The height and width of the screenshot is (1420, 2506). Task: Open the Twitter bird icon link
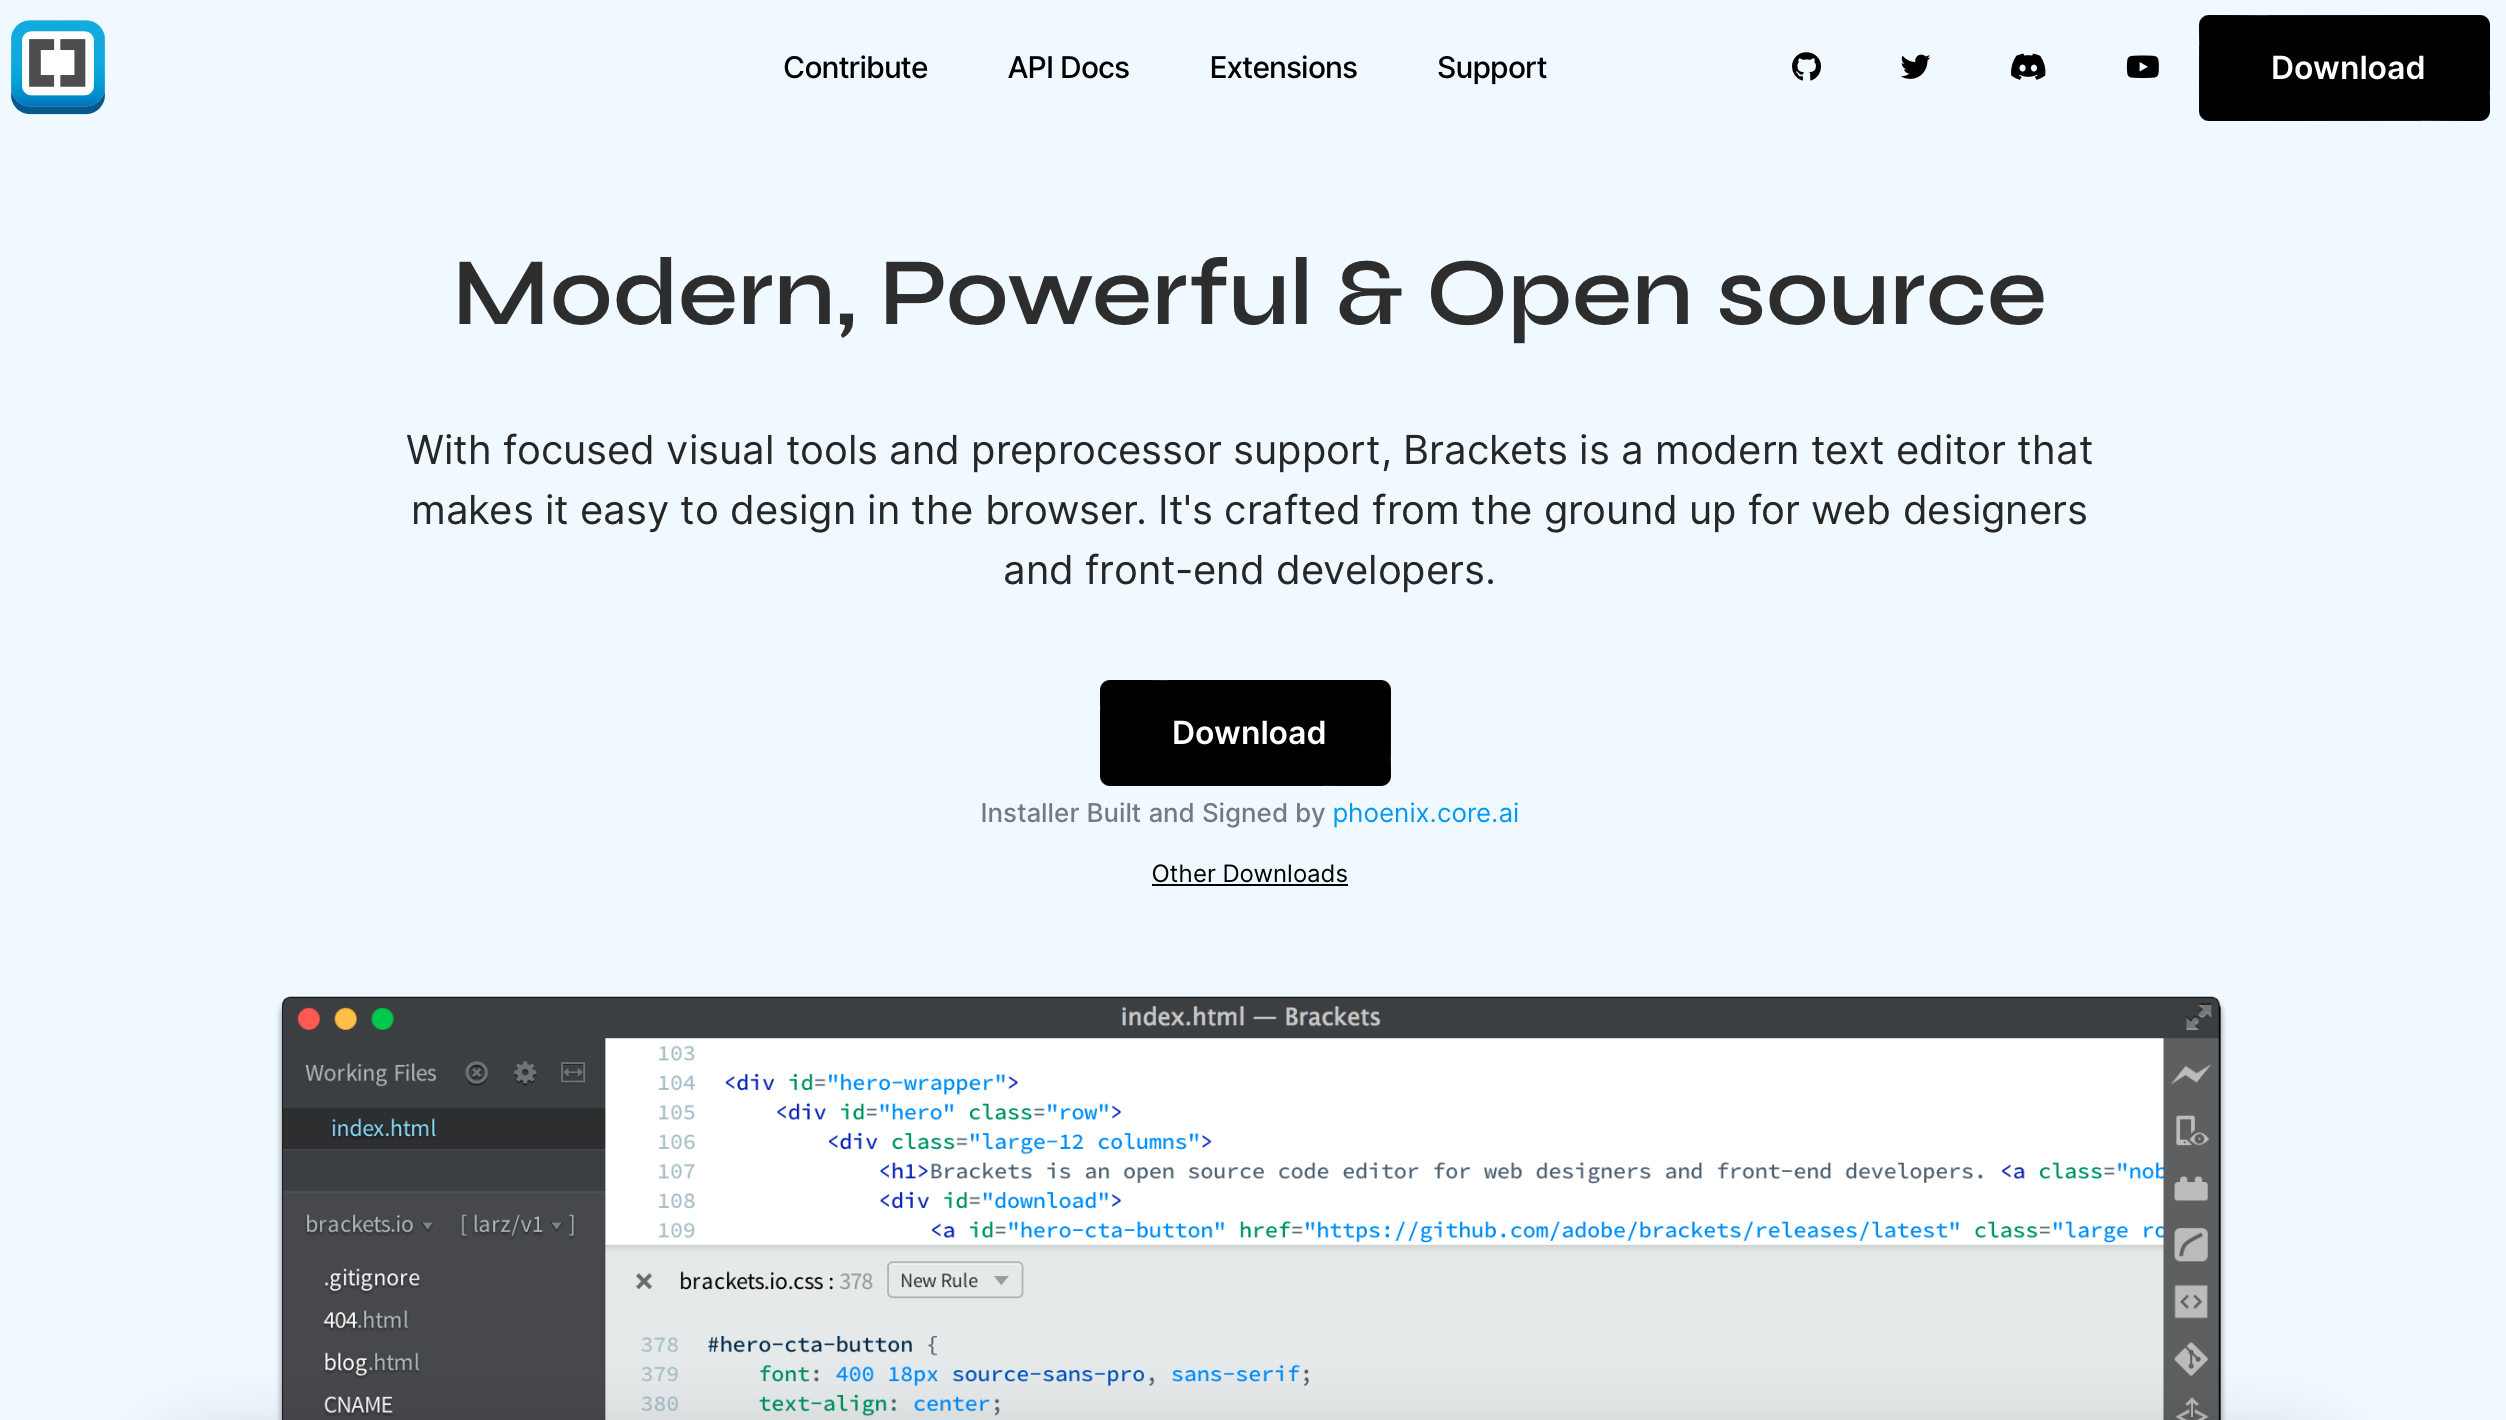(x=1915, y=67)
